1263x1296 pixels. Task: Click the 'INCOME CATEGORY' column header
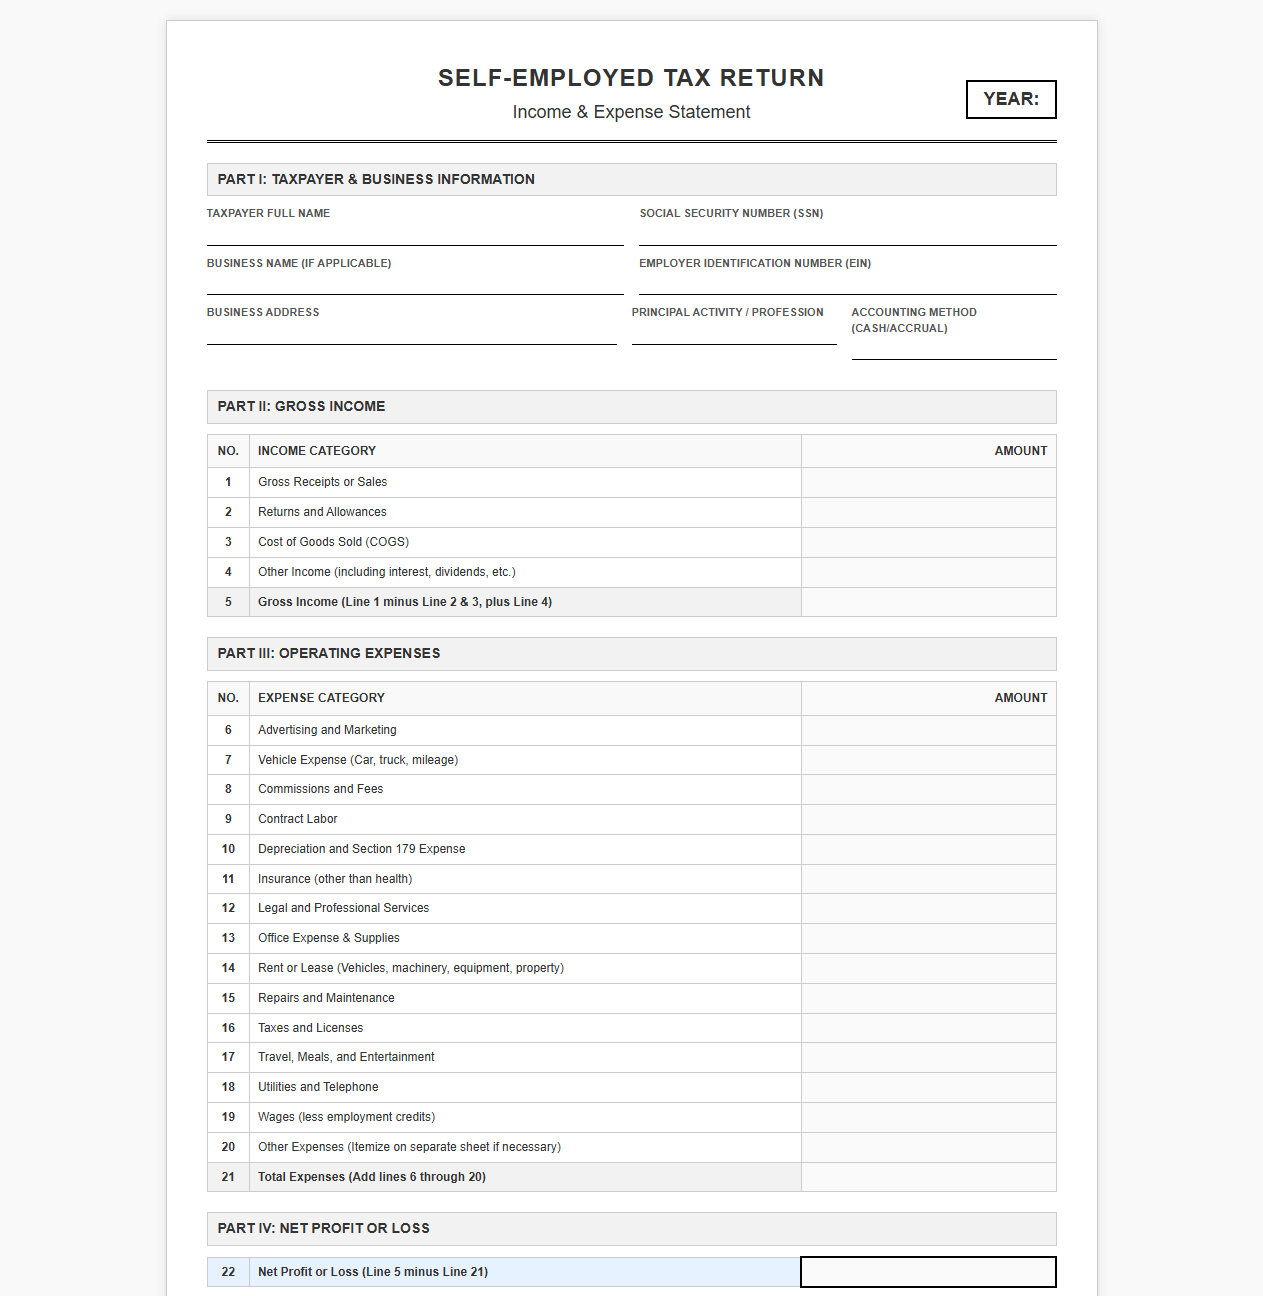point(317,451)
